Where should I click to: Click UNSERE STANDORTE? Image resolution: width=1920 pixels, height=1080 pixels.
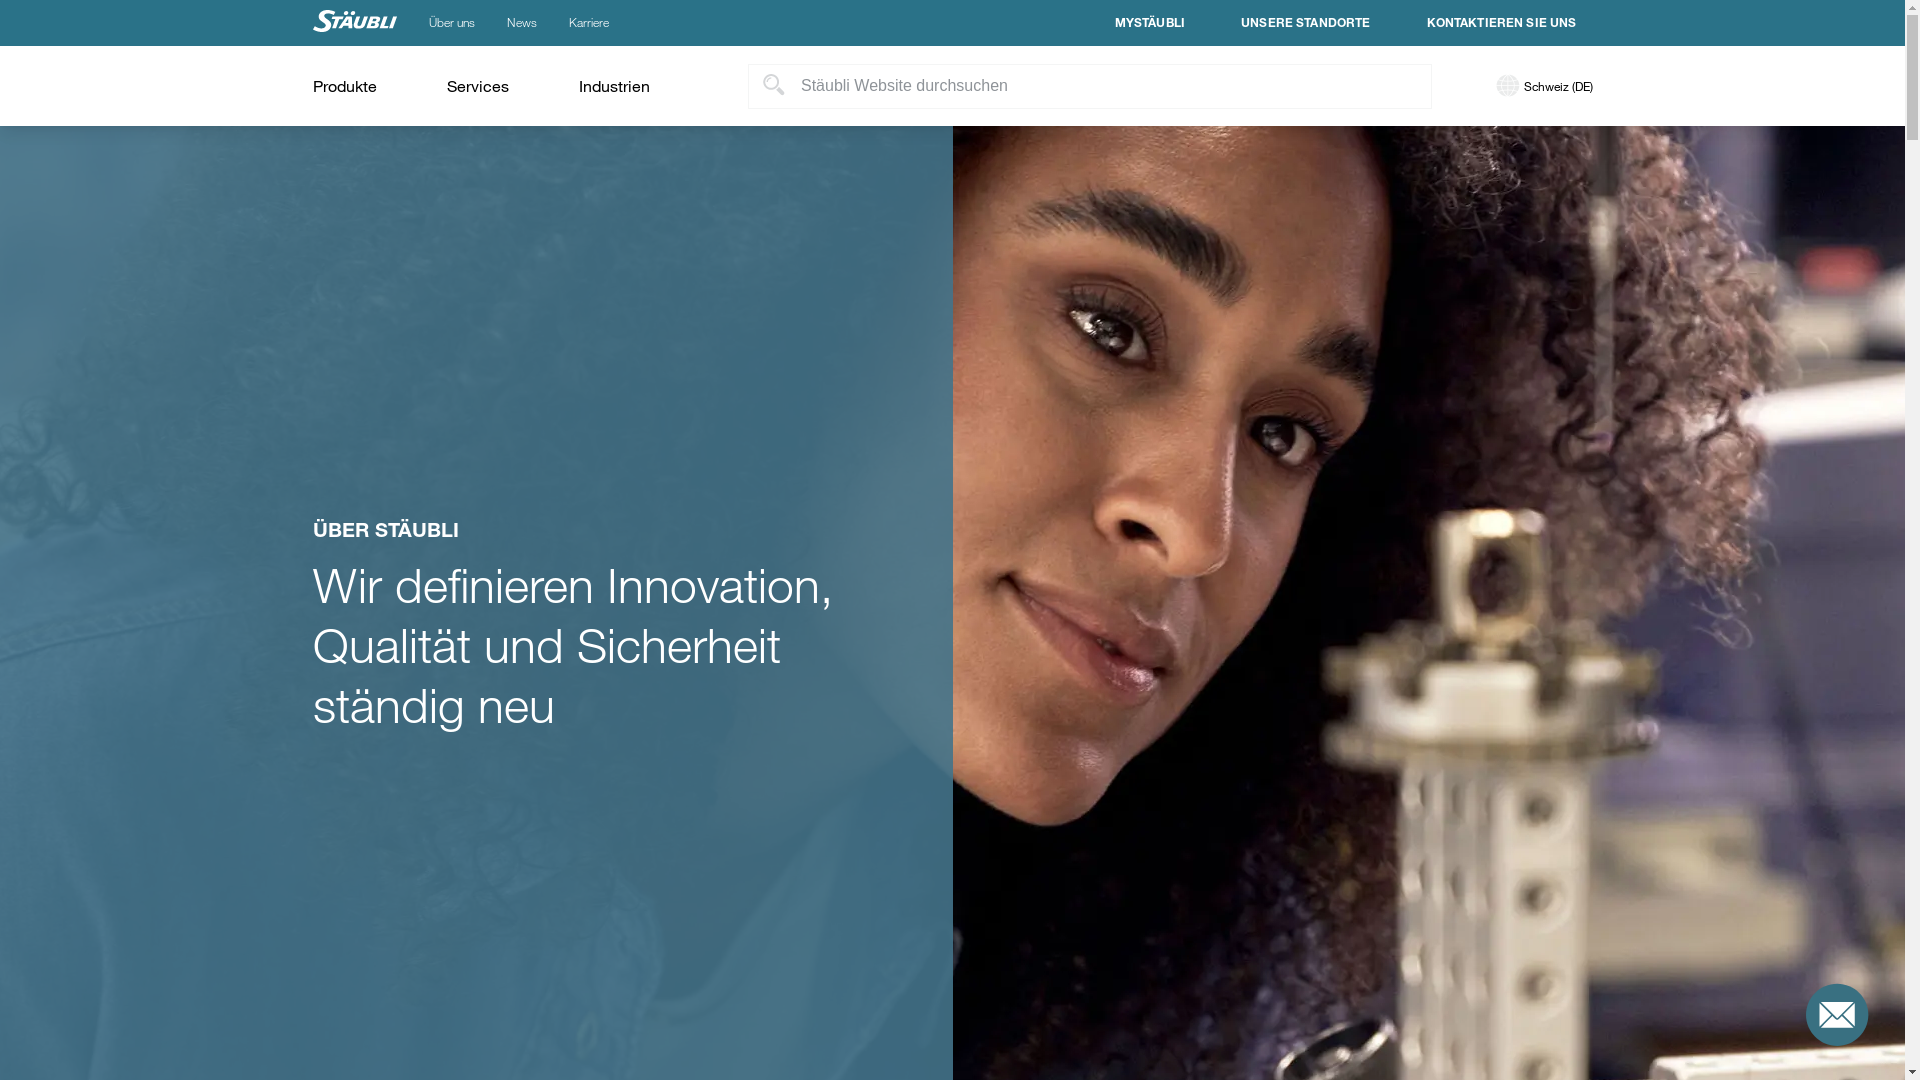point(1305,23)
